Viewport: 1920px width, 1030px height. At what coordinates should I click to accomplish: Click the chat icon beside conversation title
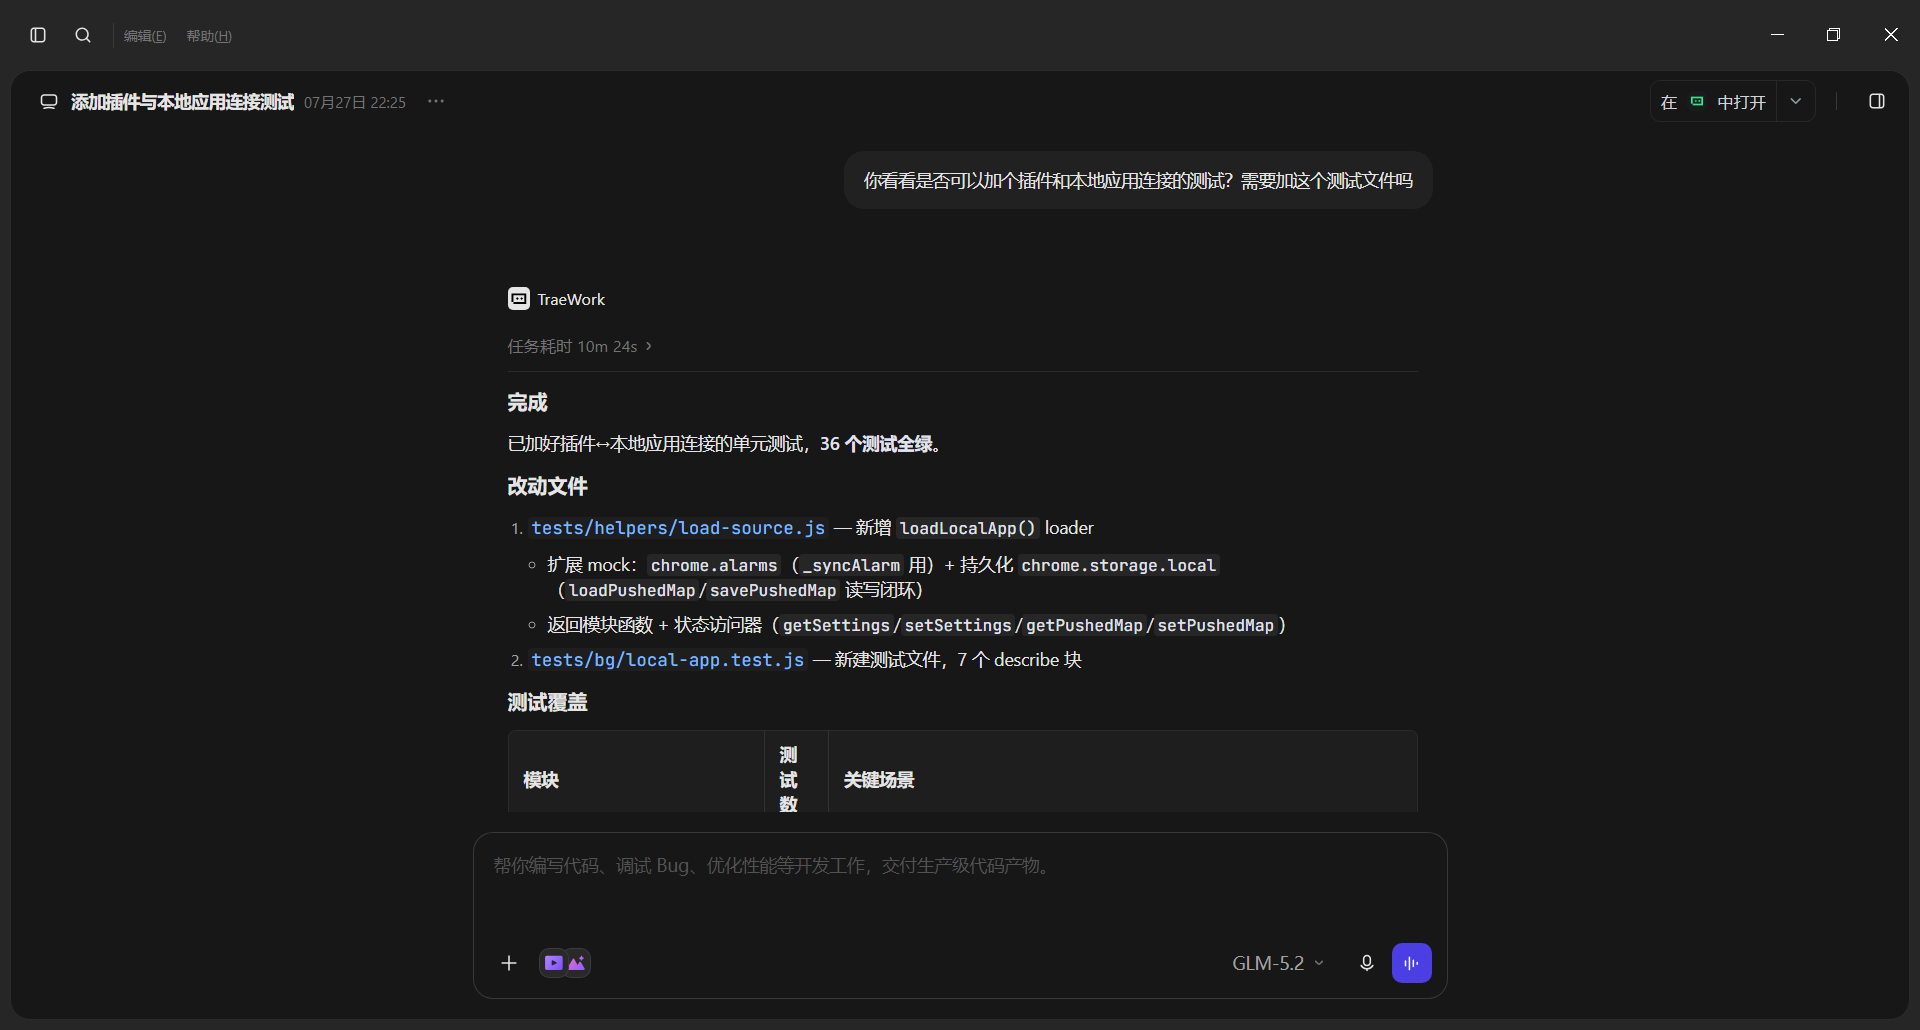[x=49, y=102]
